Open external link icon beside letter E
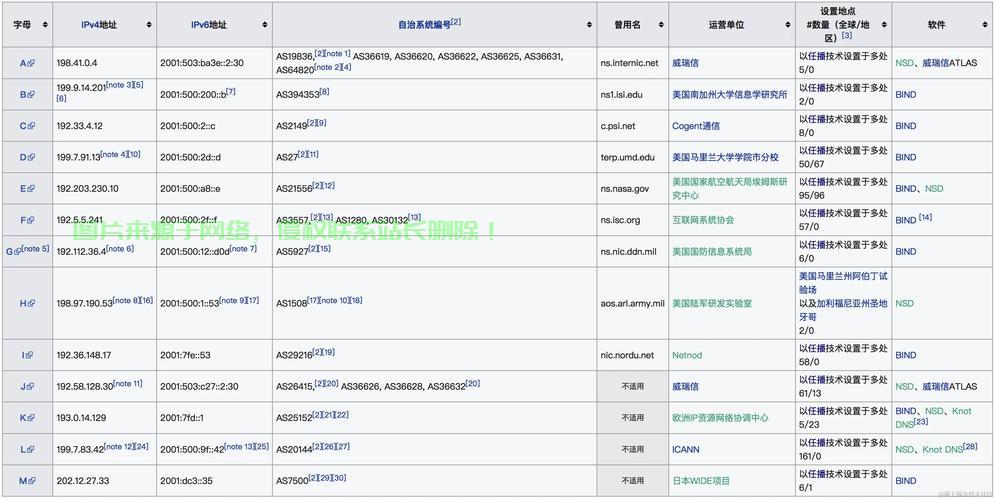The image size is (995, 500). click(x=32, y=188)
